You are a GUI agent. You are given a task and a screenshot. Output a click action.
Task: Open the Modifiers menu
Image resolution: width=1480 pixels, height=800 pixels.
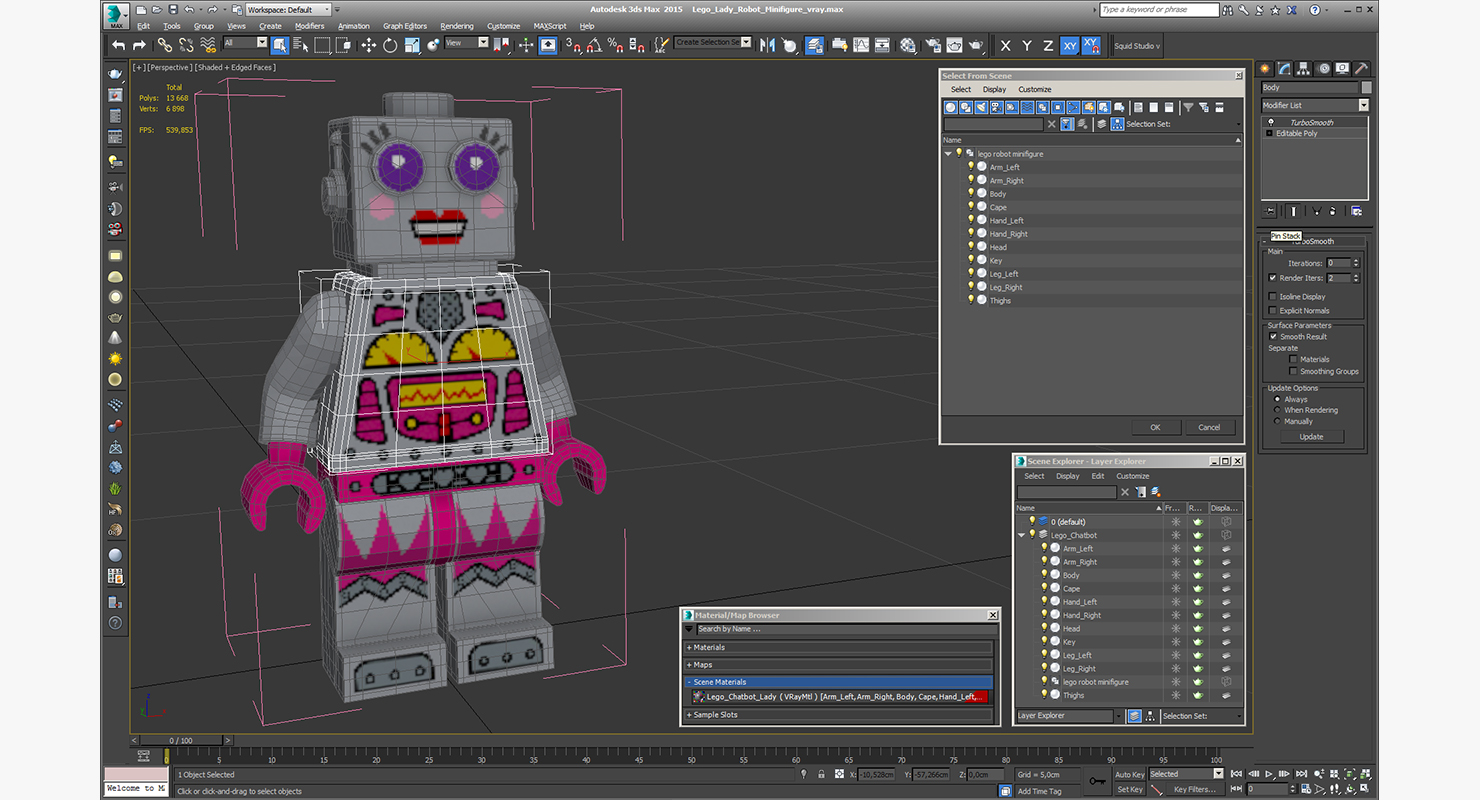tap(310, 26)
